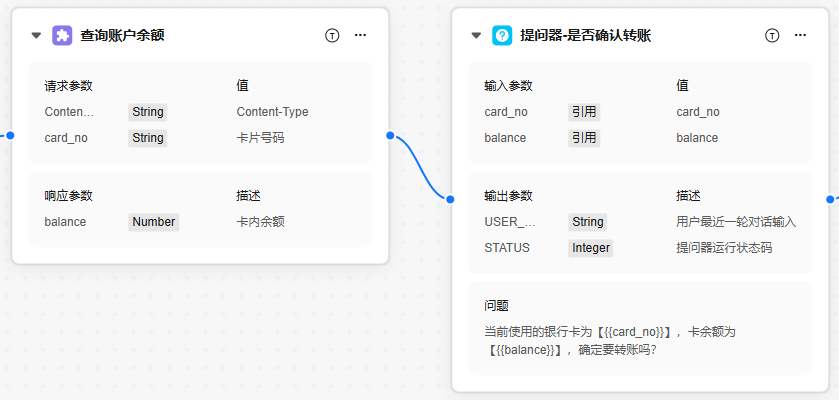Collapse the 查询账户余额 node
This screenshot has height=400, width=839.
point(37,35)
